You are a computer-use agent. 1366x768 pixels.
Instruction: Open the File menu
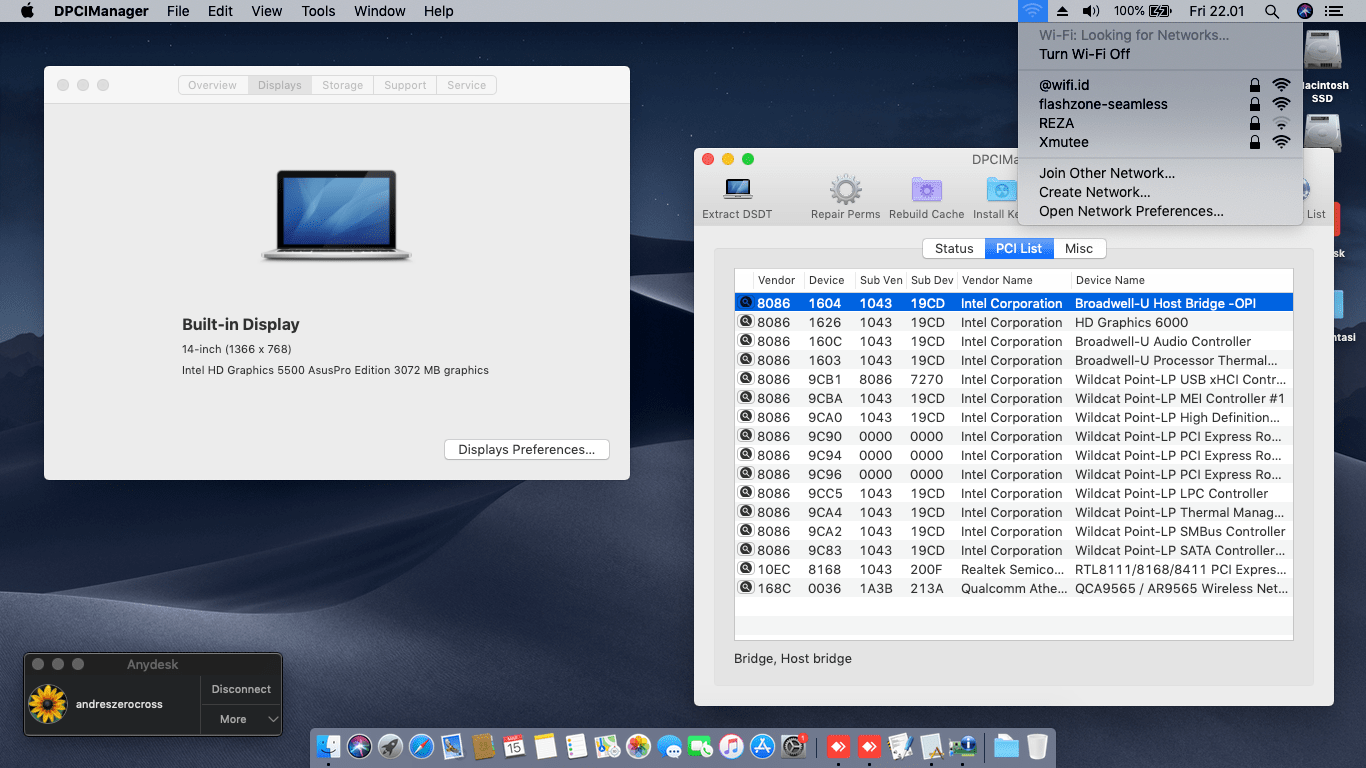178,11
